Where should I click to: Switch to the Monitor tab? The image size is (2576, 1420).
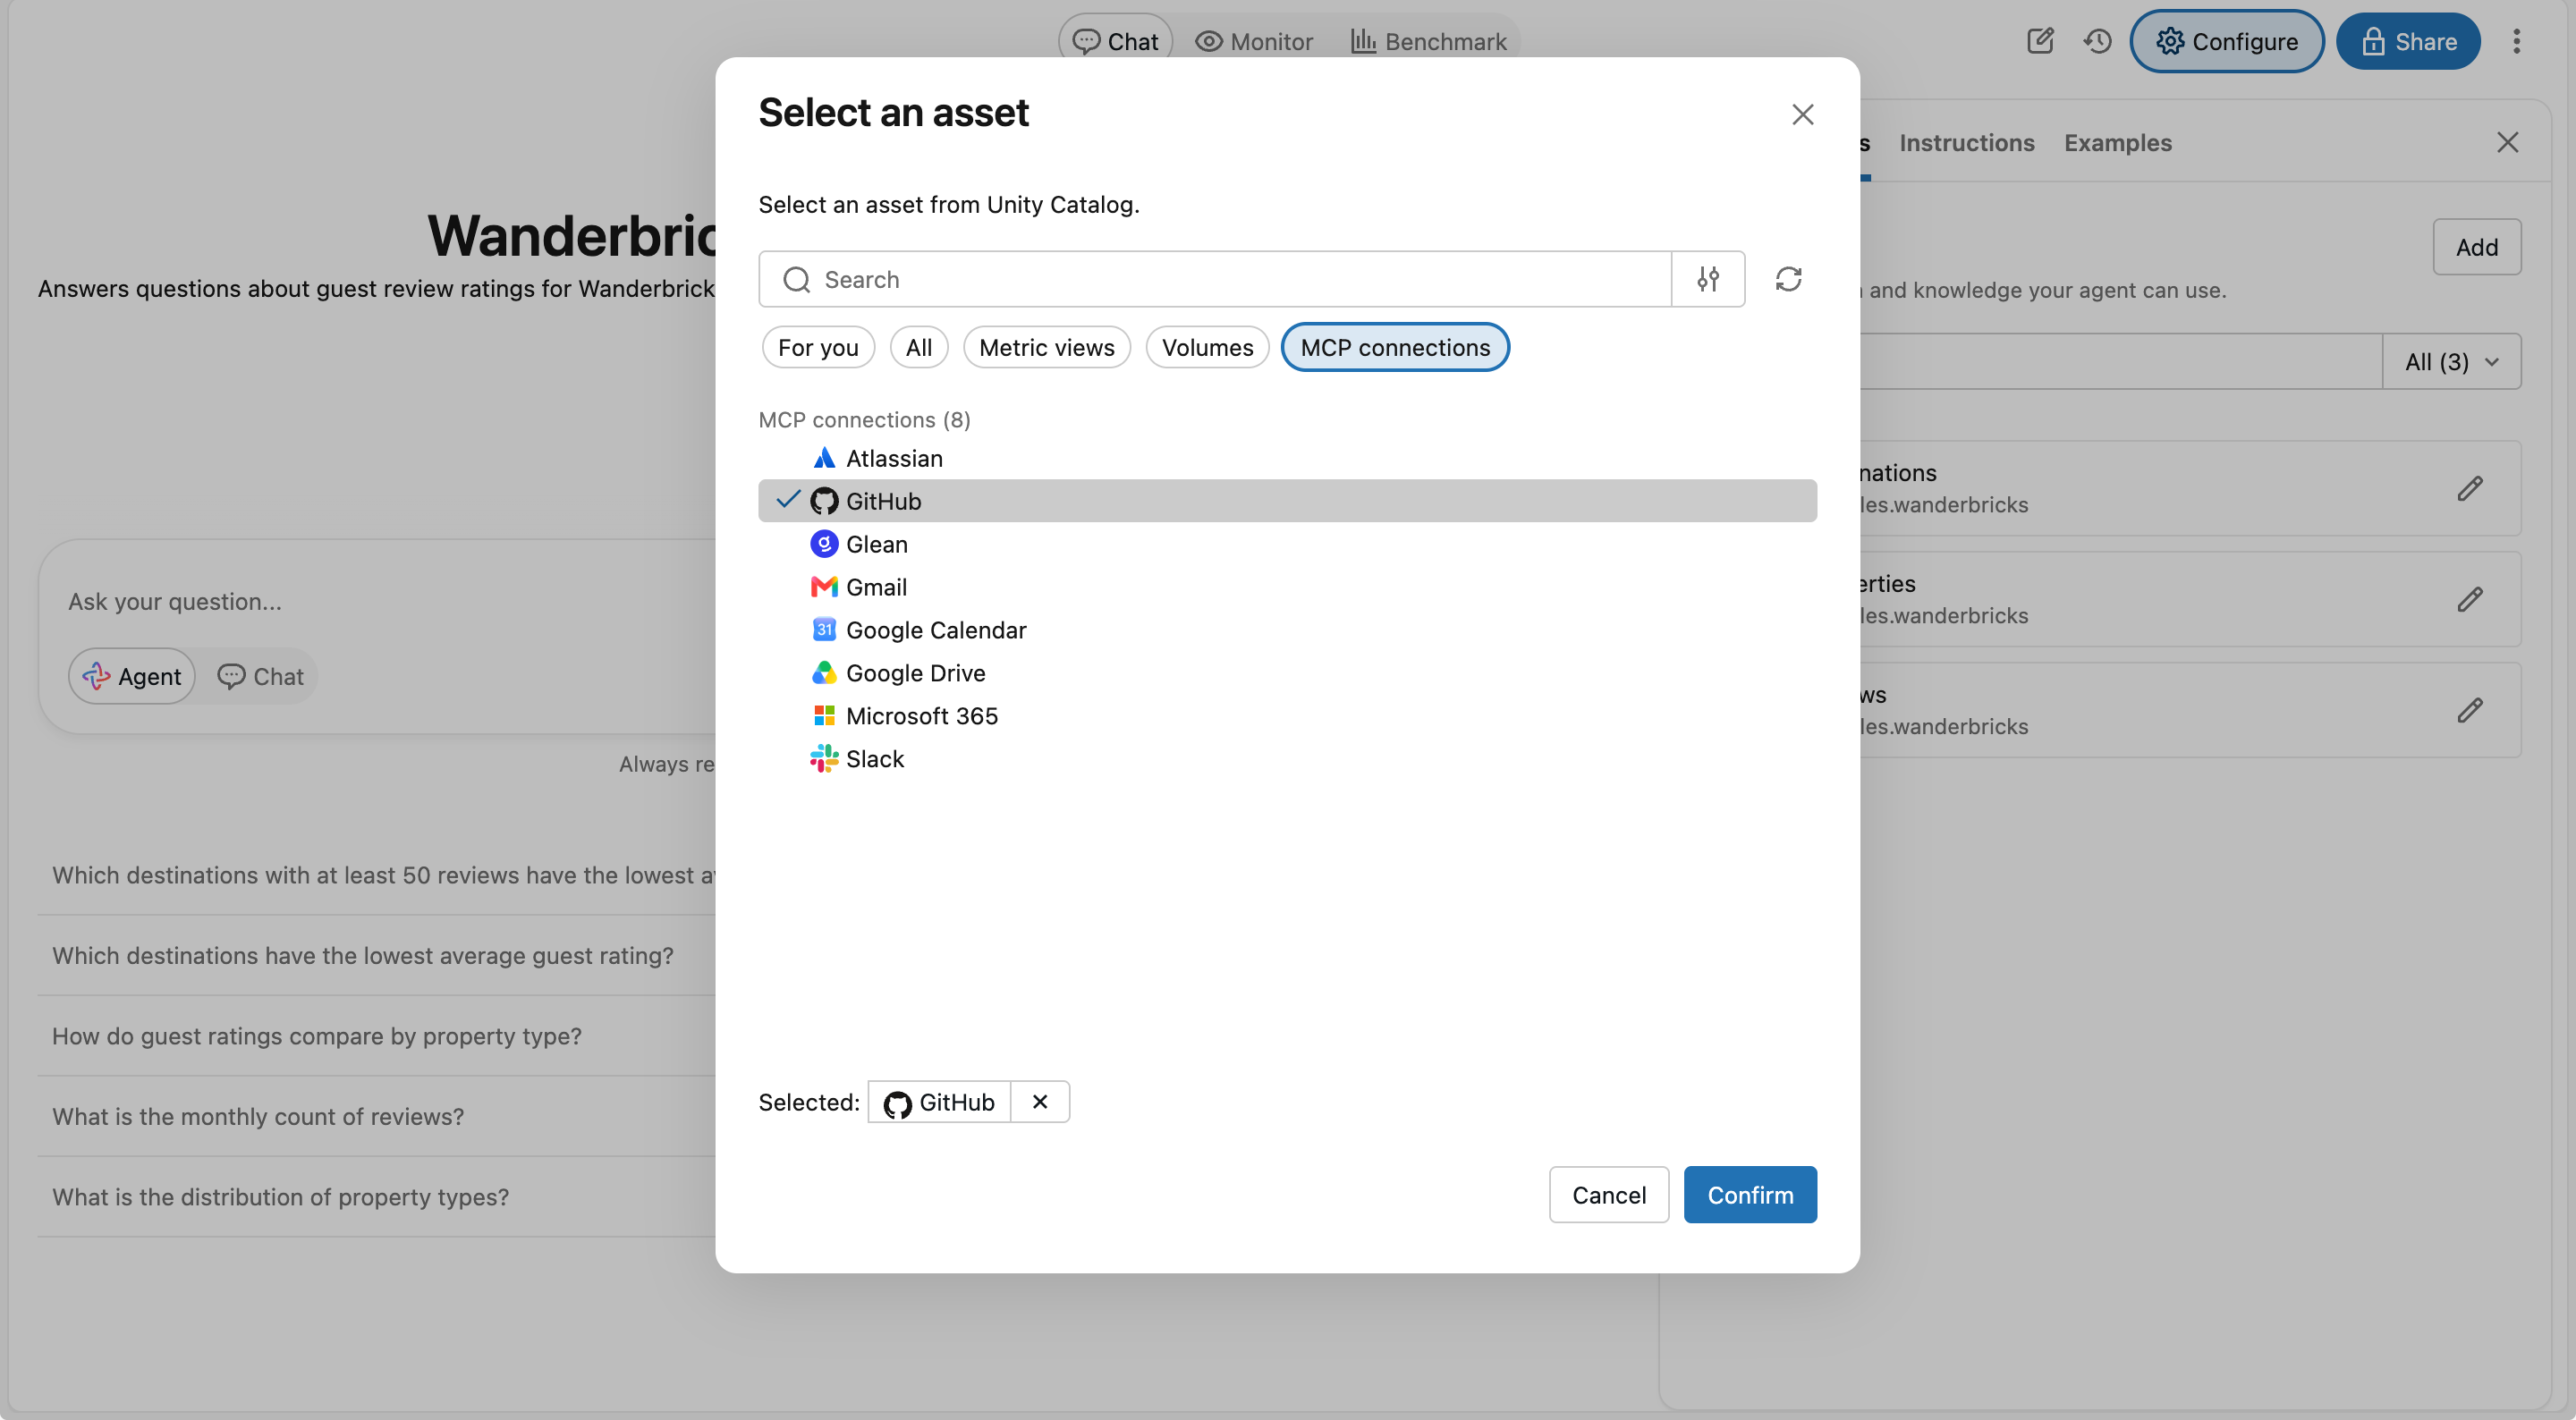tap(1253, 41)
